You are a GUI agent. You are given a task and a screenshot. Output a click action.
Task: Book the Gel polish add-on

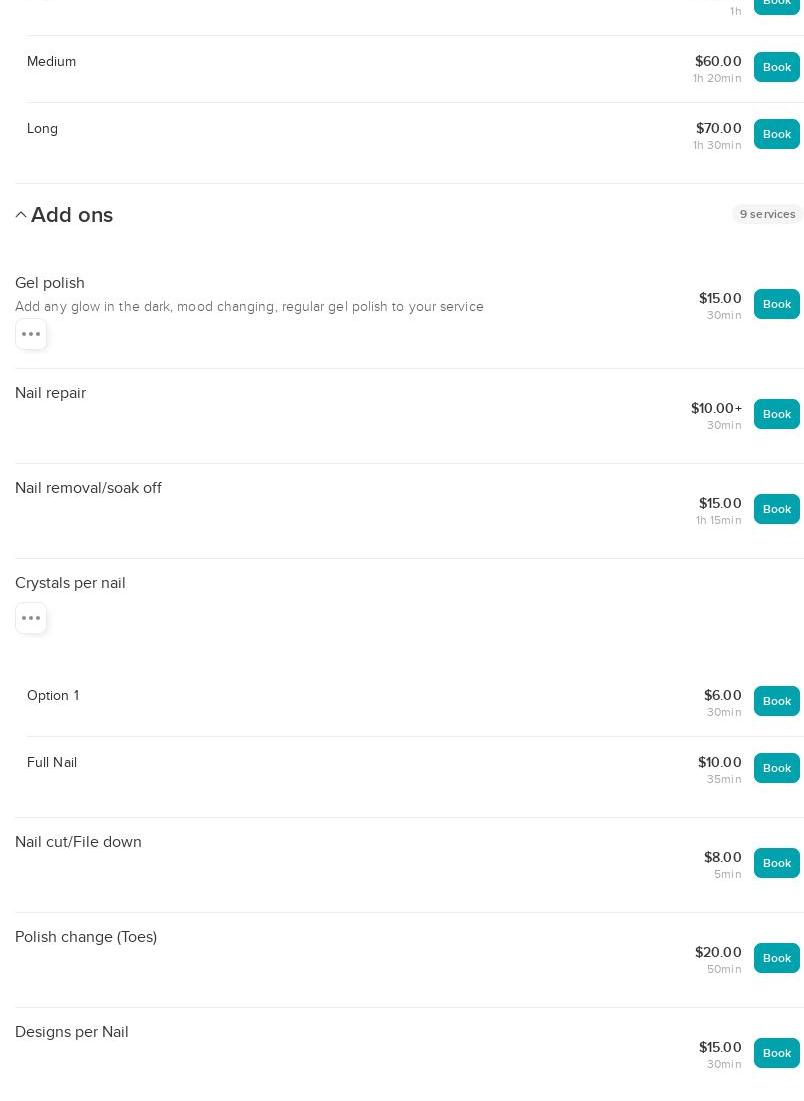point(776,304)
